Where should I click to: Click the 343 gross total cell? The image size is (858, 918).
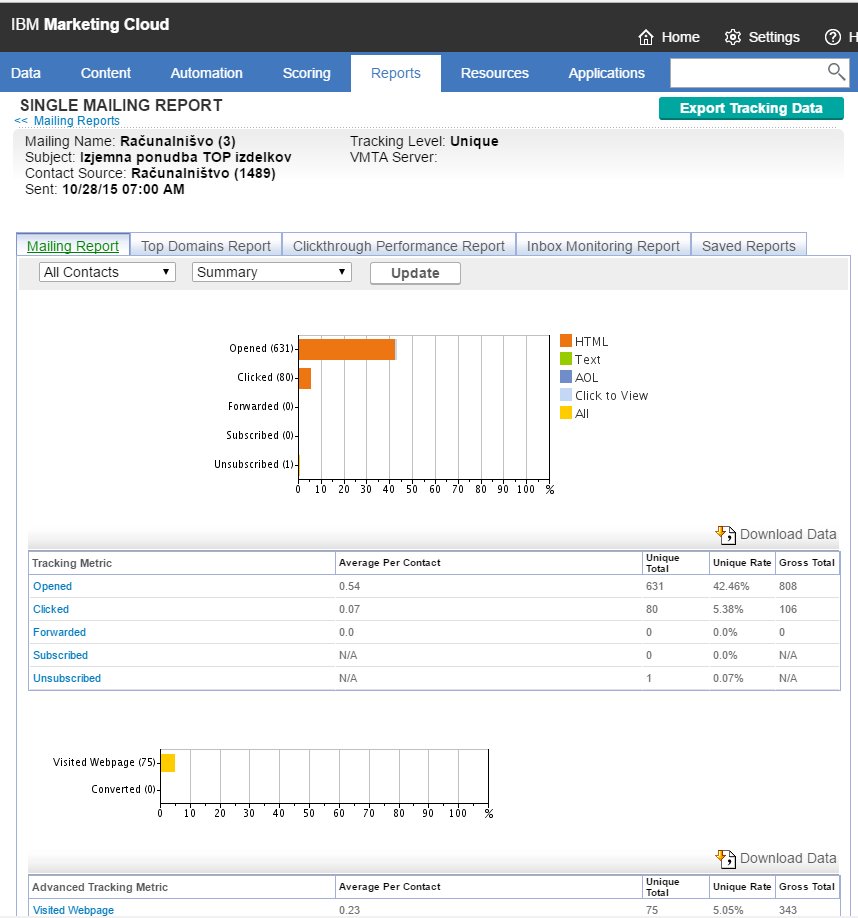coord(788,910)
